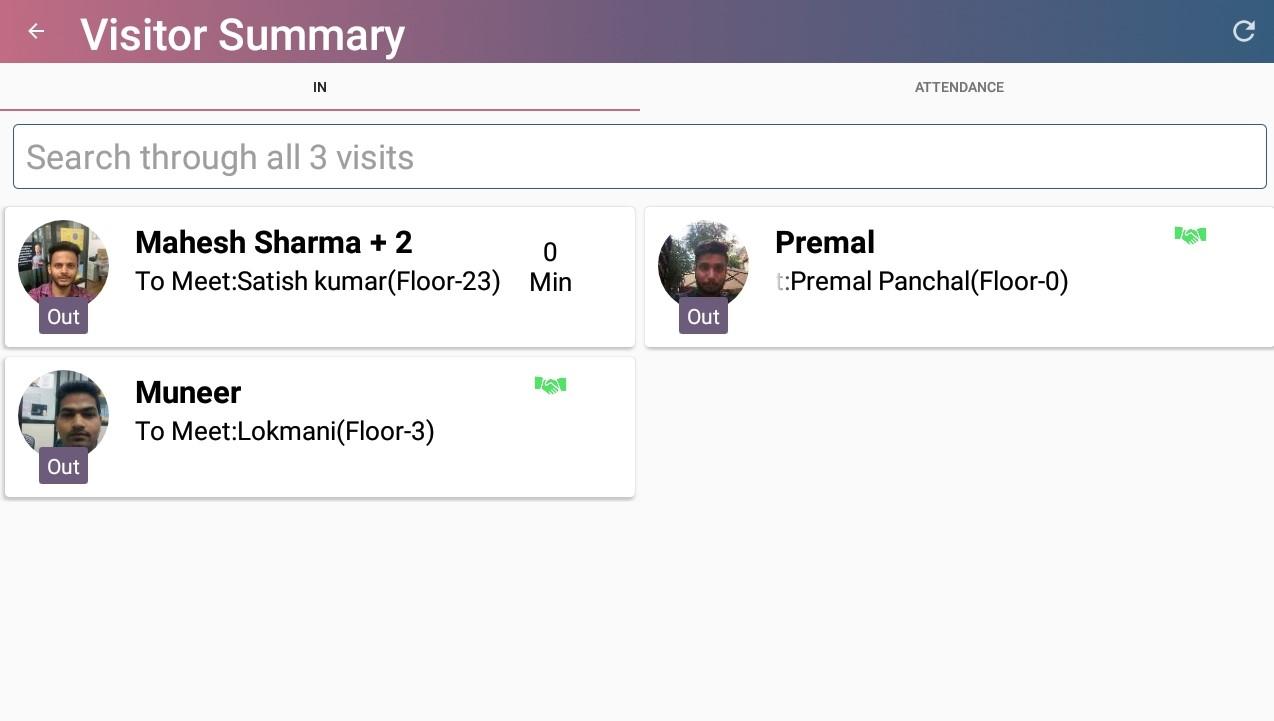
Task: Click To Meet: Satish kumar (Floor-23) text
Action: pyautogui.click(x=317, y=281)
